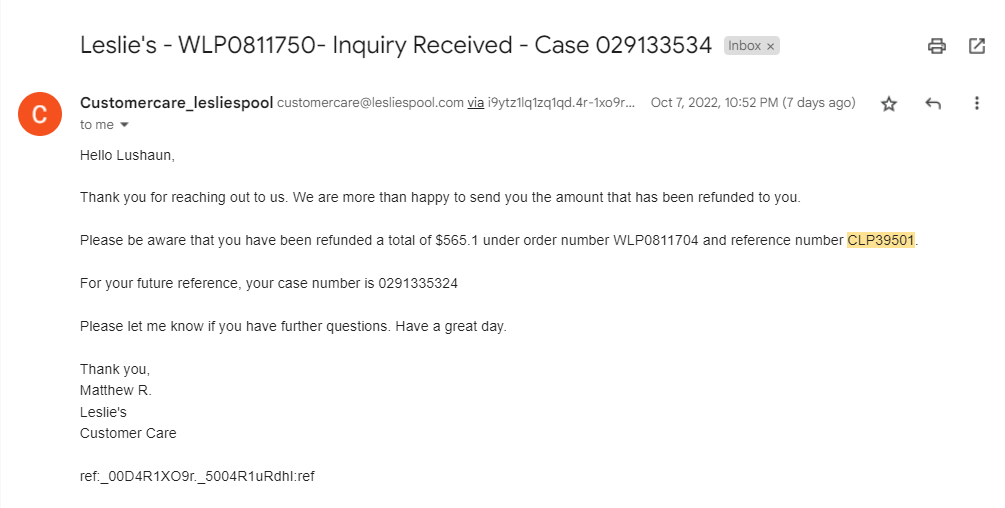
Task: Click the orange C sender avatar
Action: point(40,114)
